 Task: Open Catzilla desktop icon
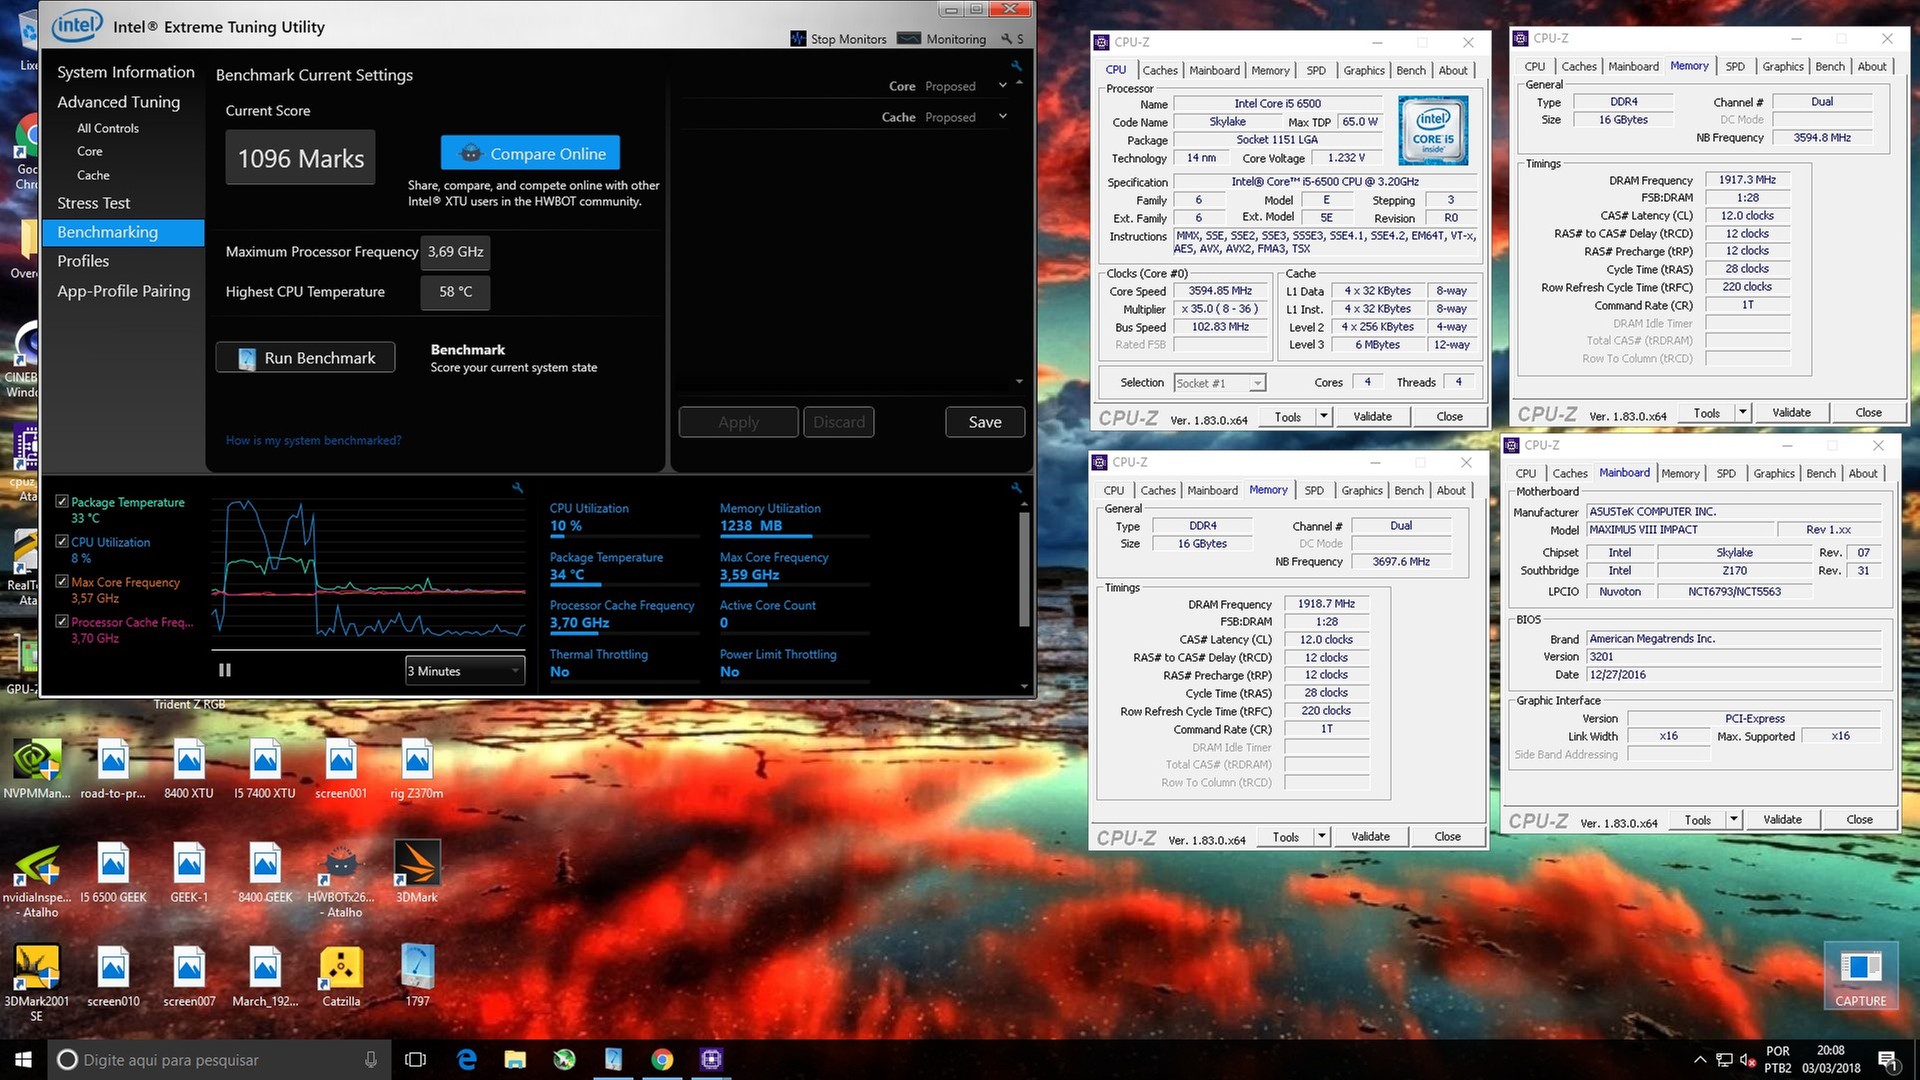(341, 977)
